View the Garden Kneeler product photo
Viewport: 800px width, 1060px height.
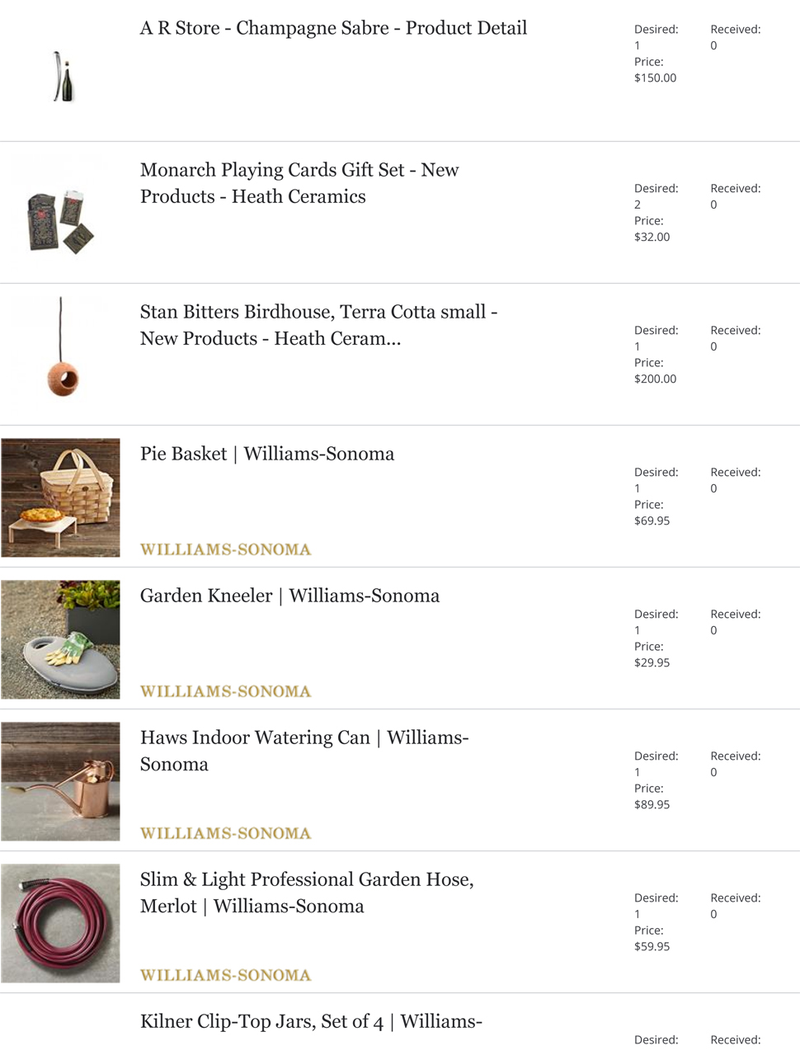(61, 640)
